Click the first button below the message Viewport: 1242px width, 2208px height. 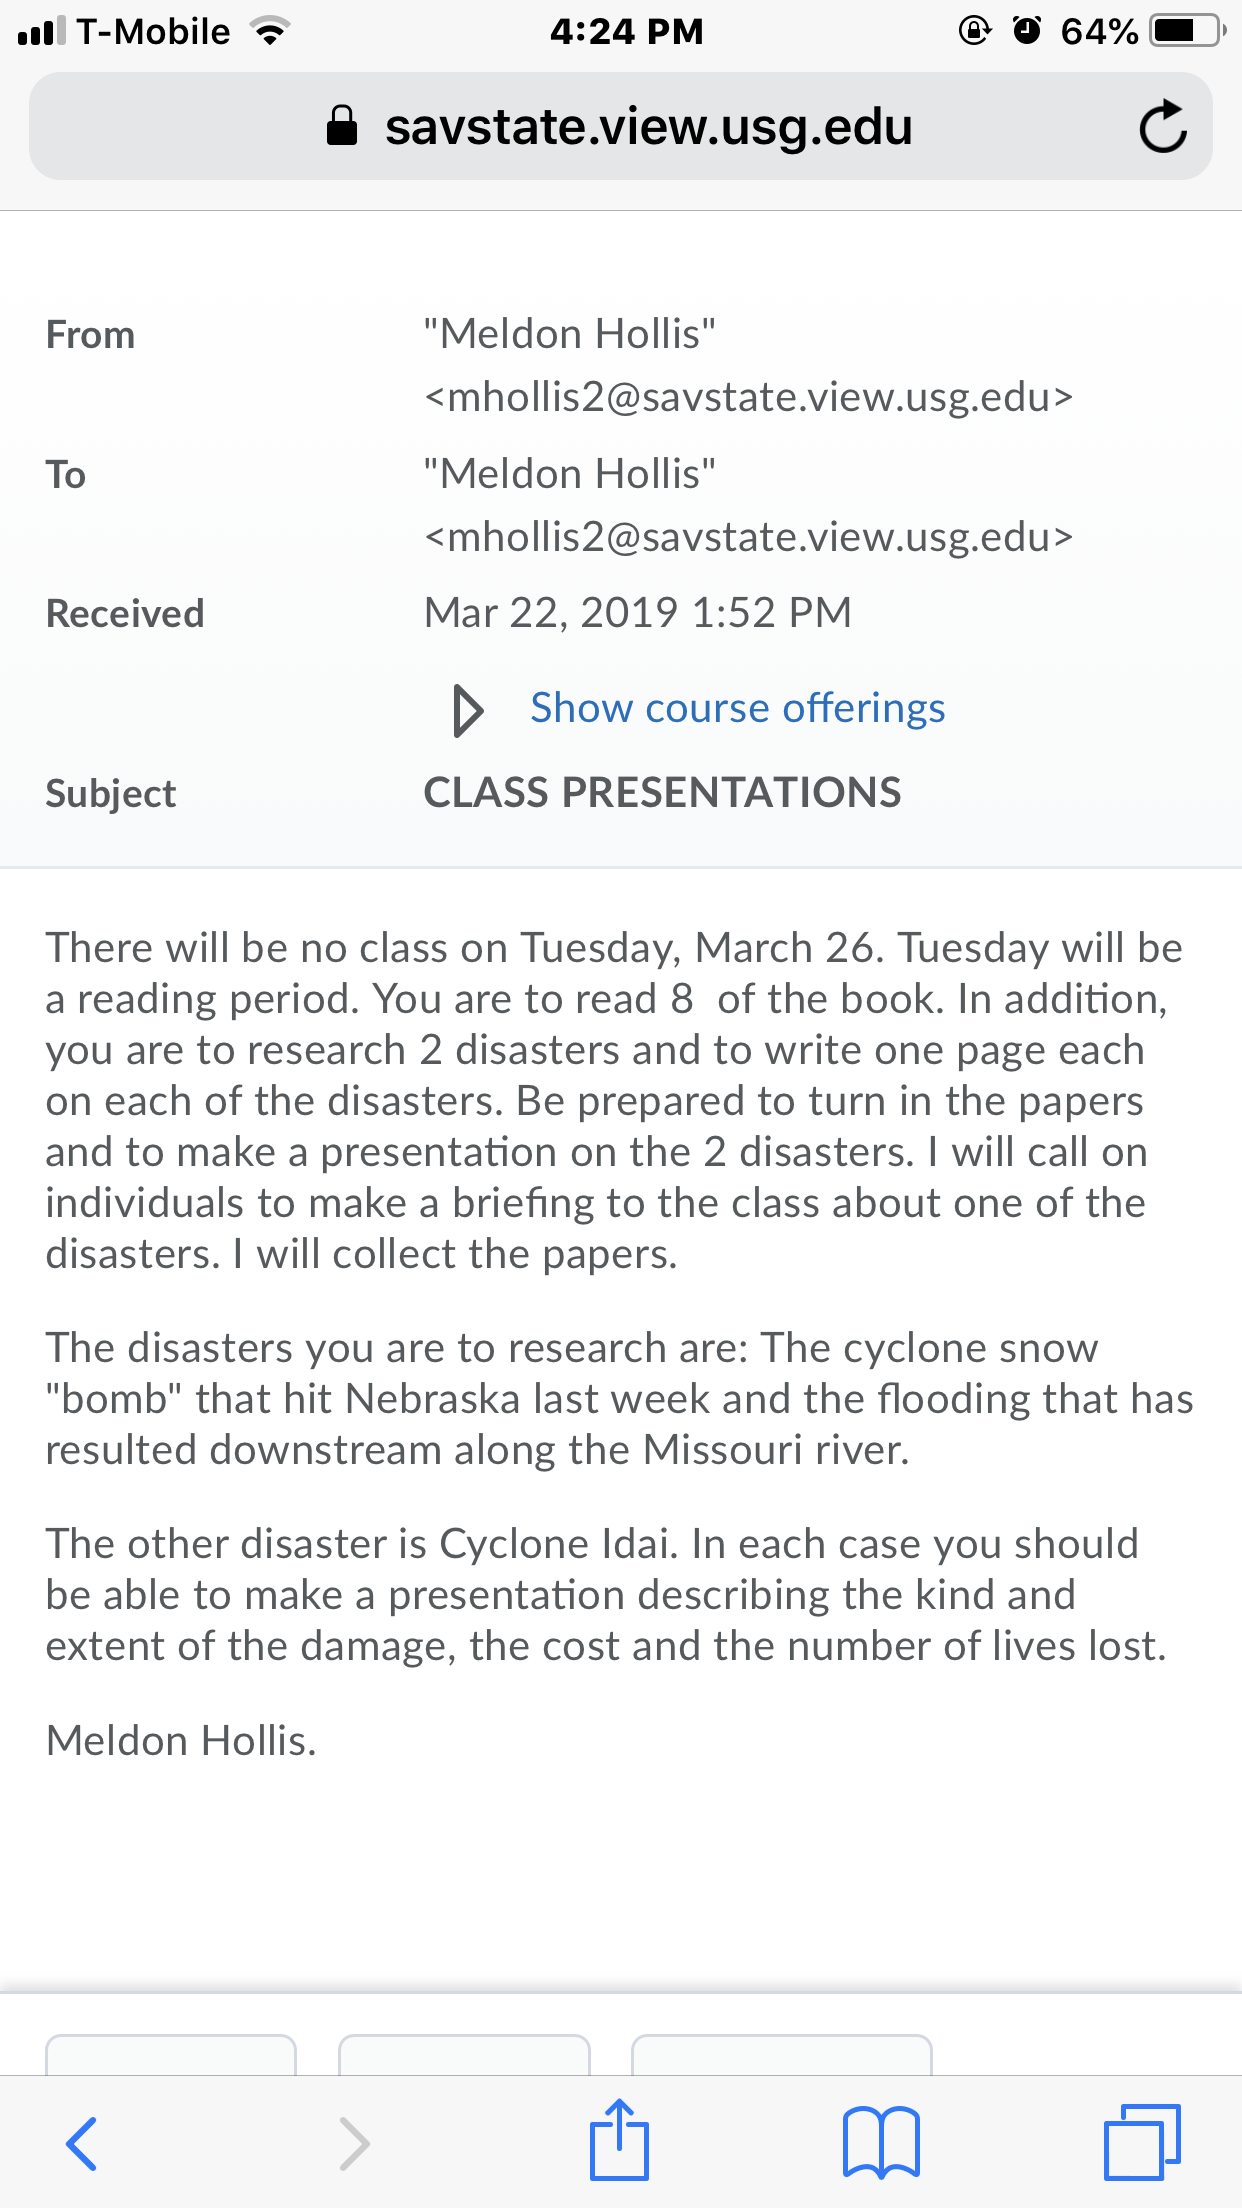click(171, 2054)
